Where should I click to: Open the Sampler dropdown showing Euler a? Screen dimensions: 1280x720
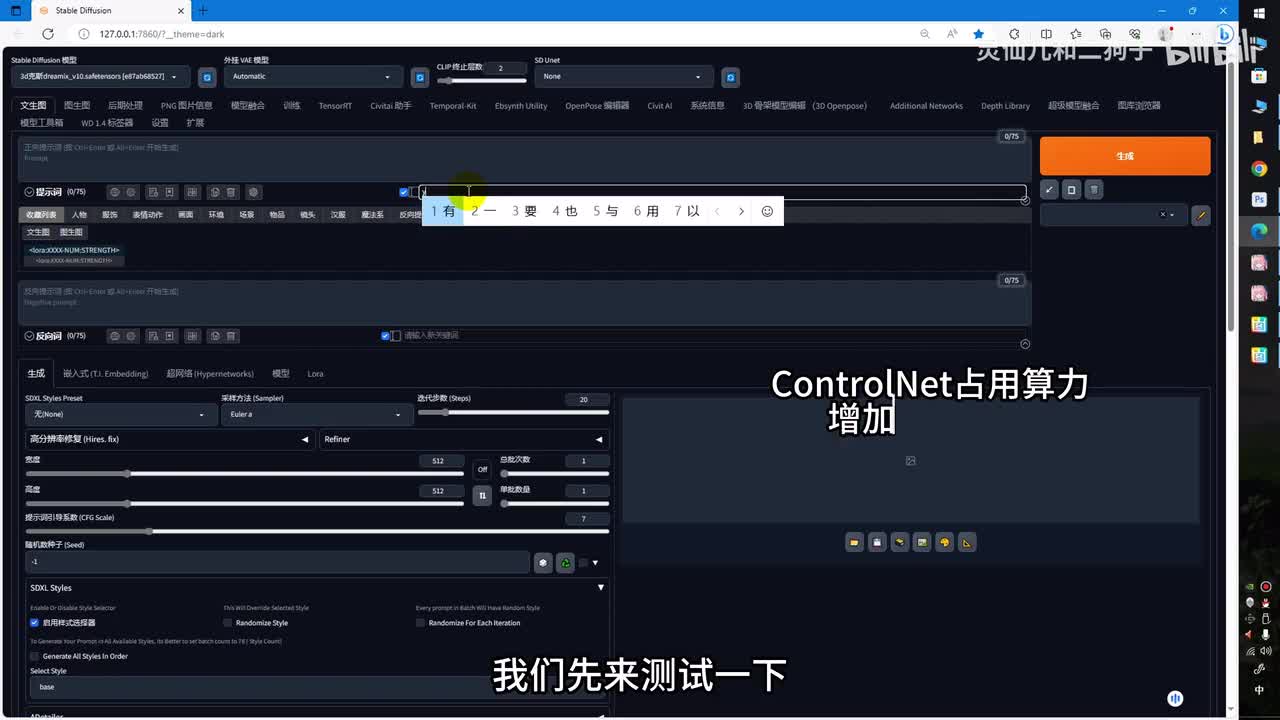[x=315, y=414]
